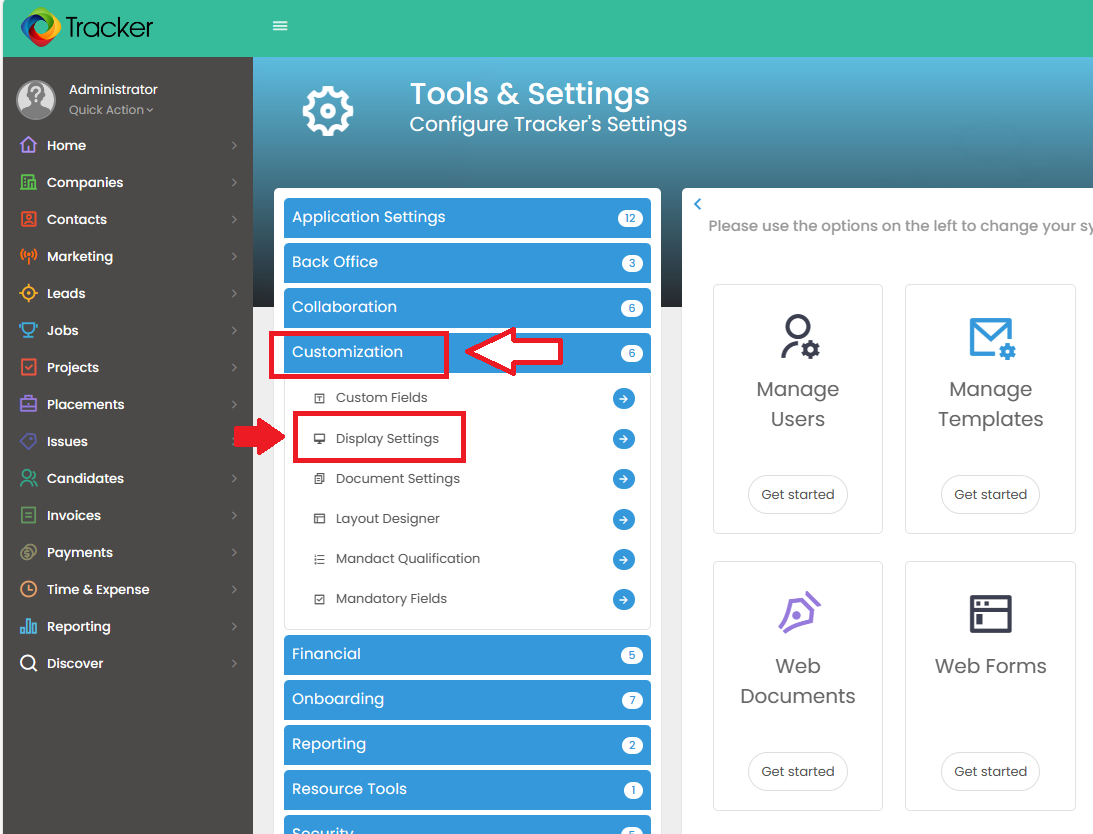Expand the Marketing menu chevron
This screenshot has width=1093, height=834.
point(234,256)
